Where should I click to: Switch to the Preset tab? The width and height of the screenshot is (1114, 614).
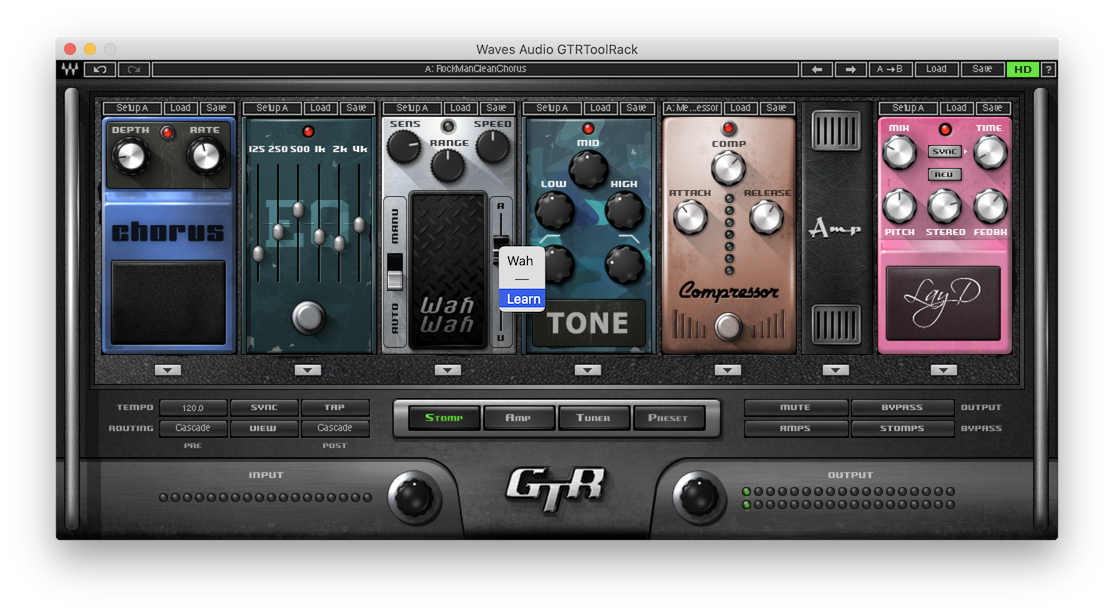(668, 417)
